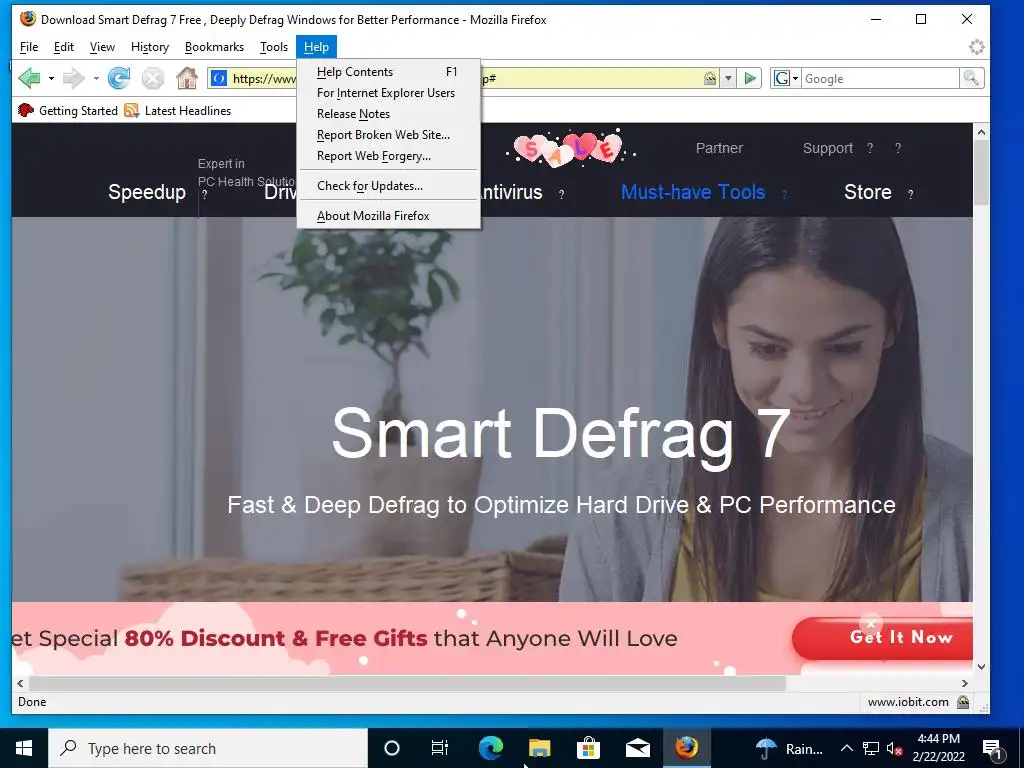
Task: Select Help Contents menu entry
Action: [389, 72]
